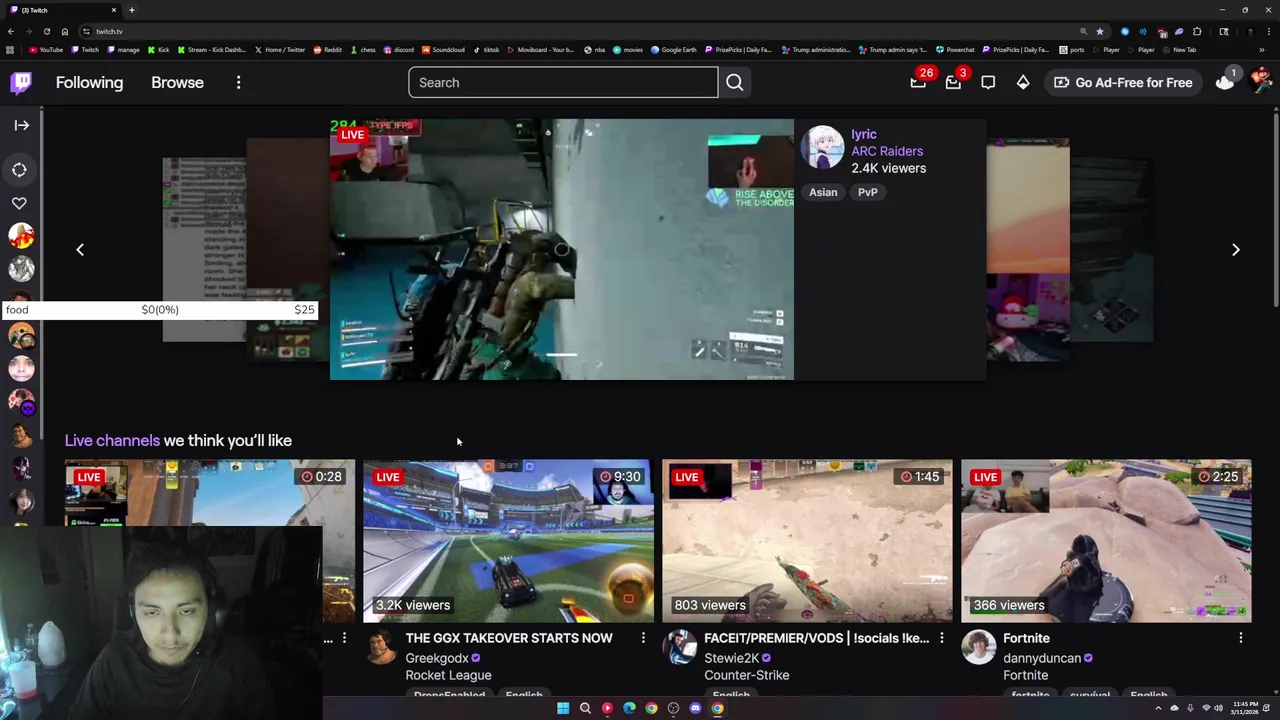This screenshot has width=1280, height=720.
Task: Open the Counter-Strike category link
Action: coord(747,675)
